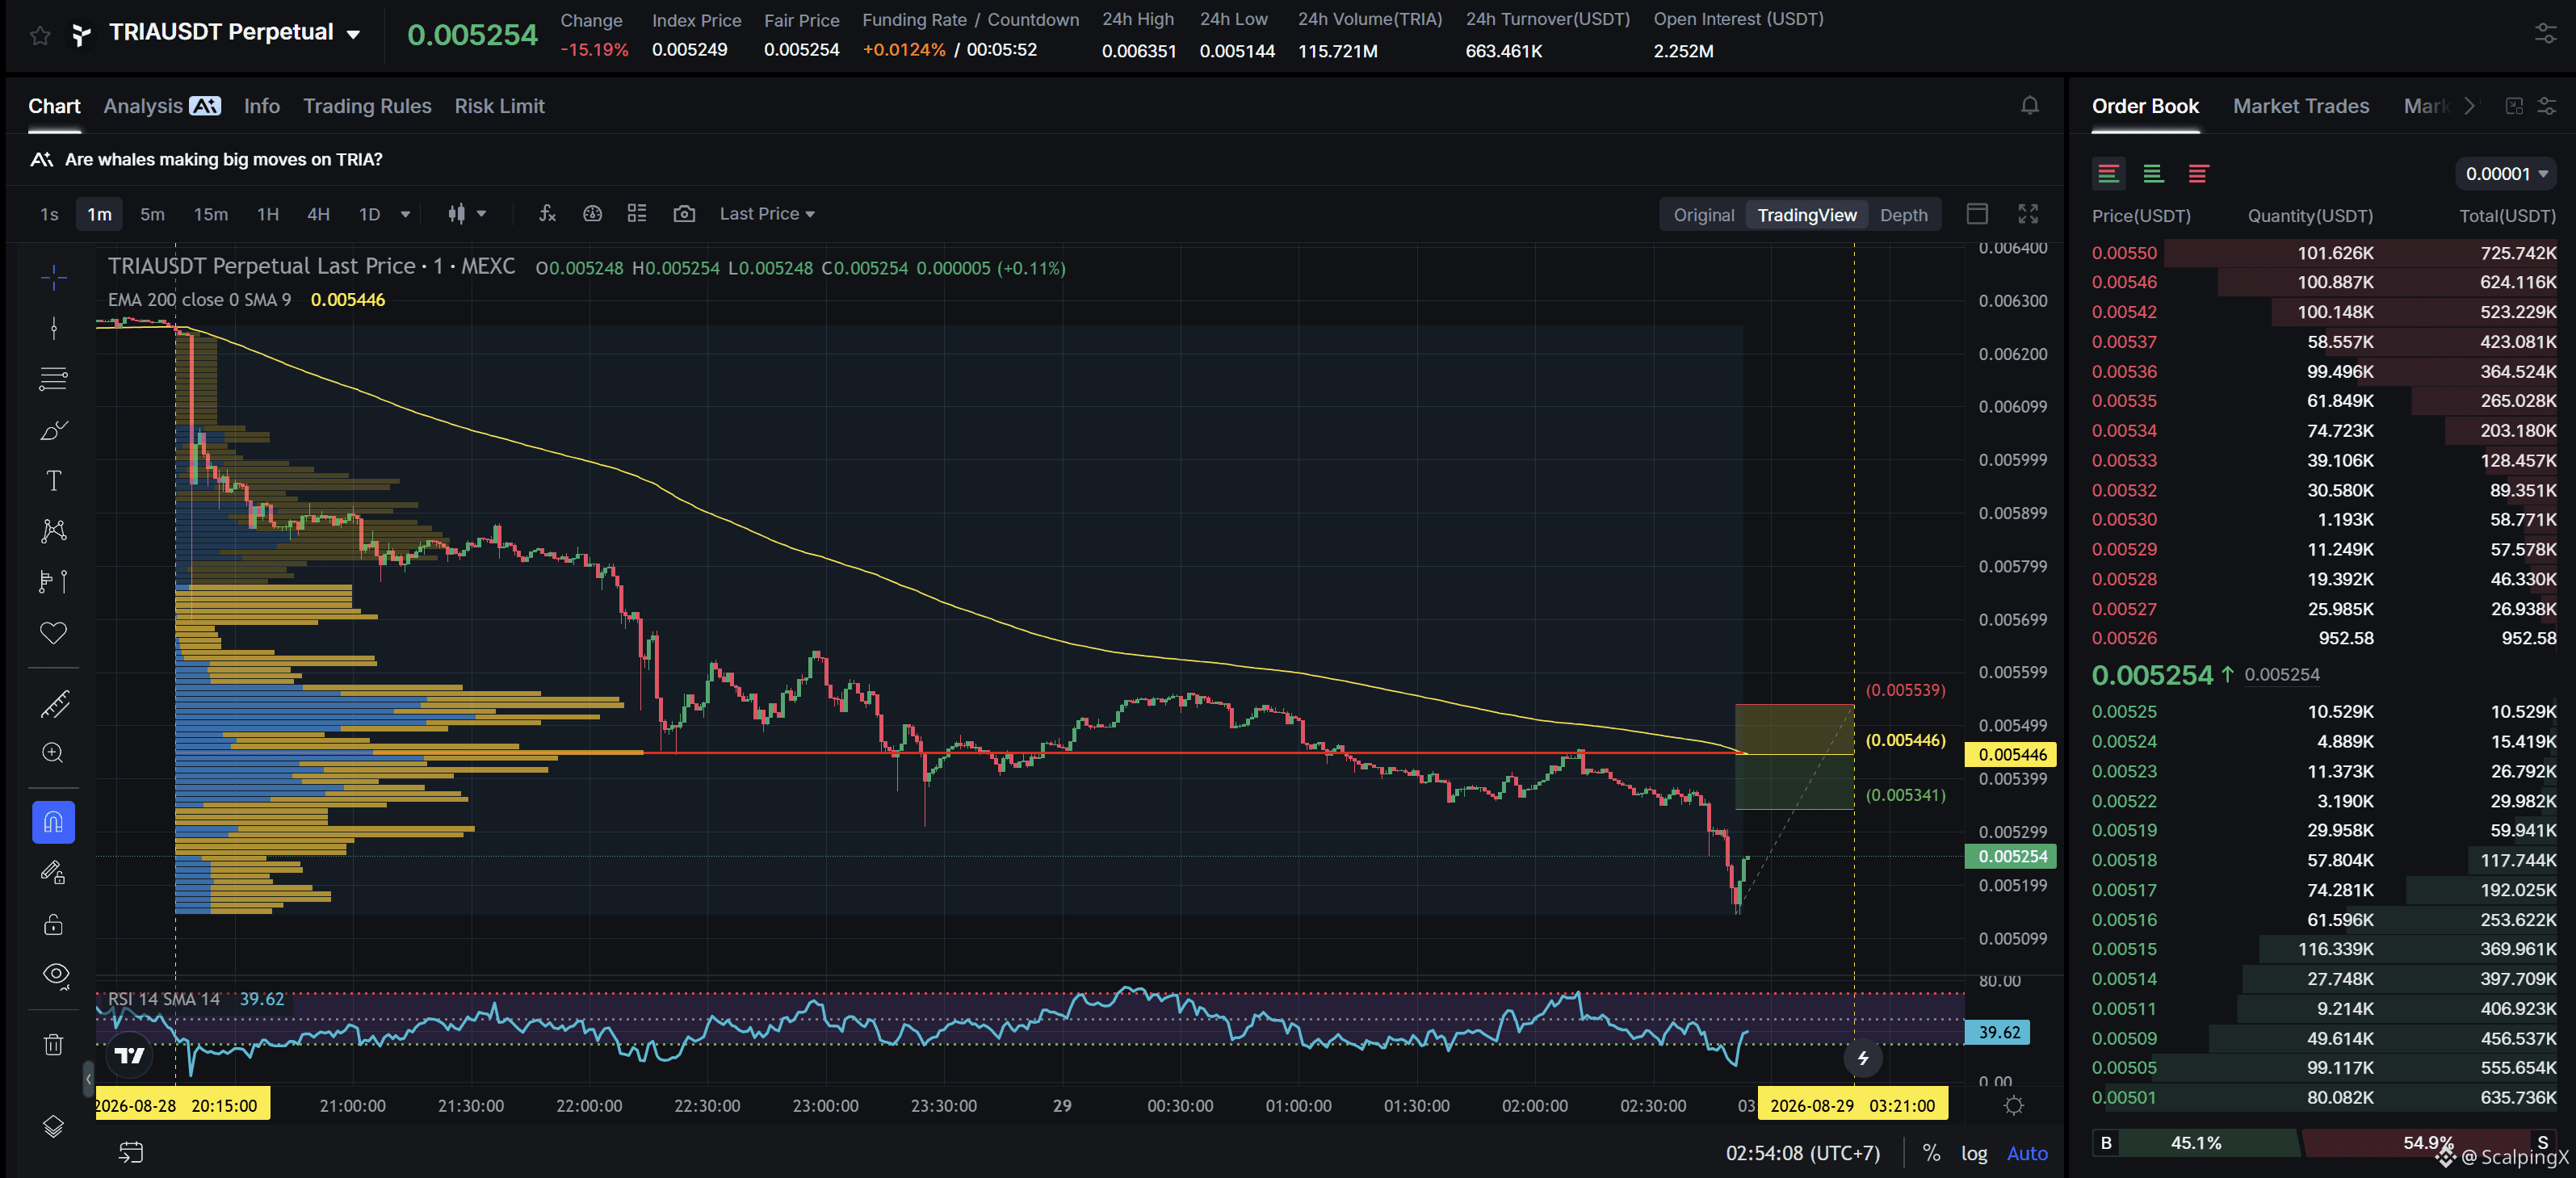Expand chart to fullscreen
Viewport: 2576px width, 1178px height.
point(2027,214)
